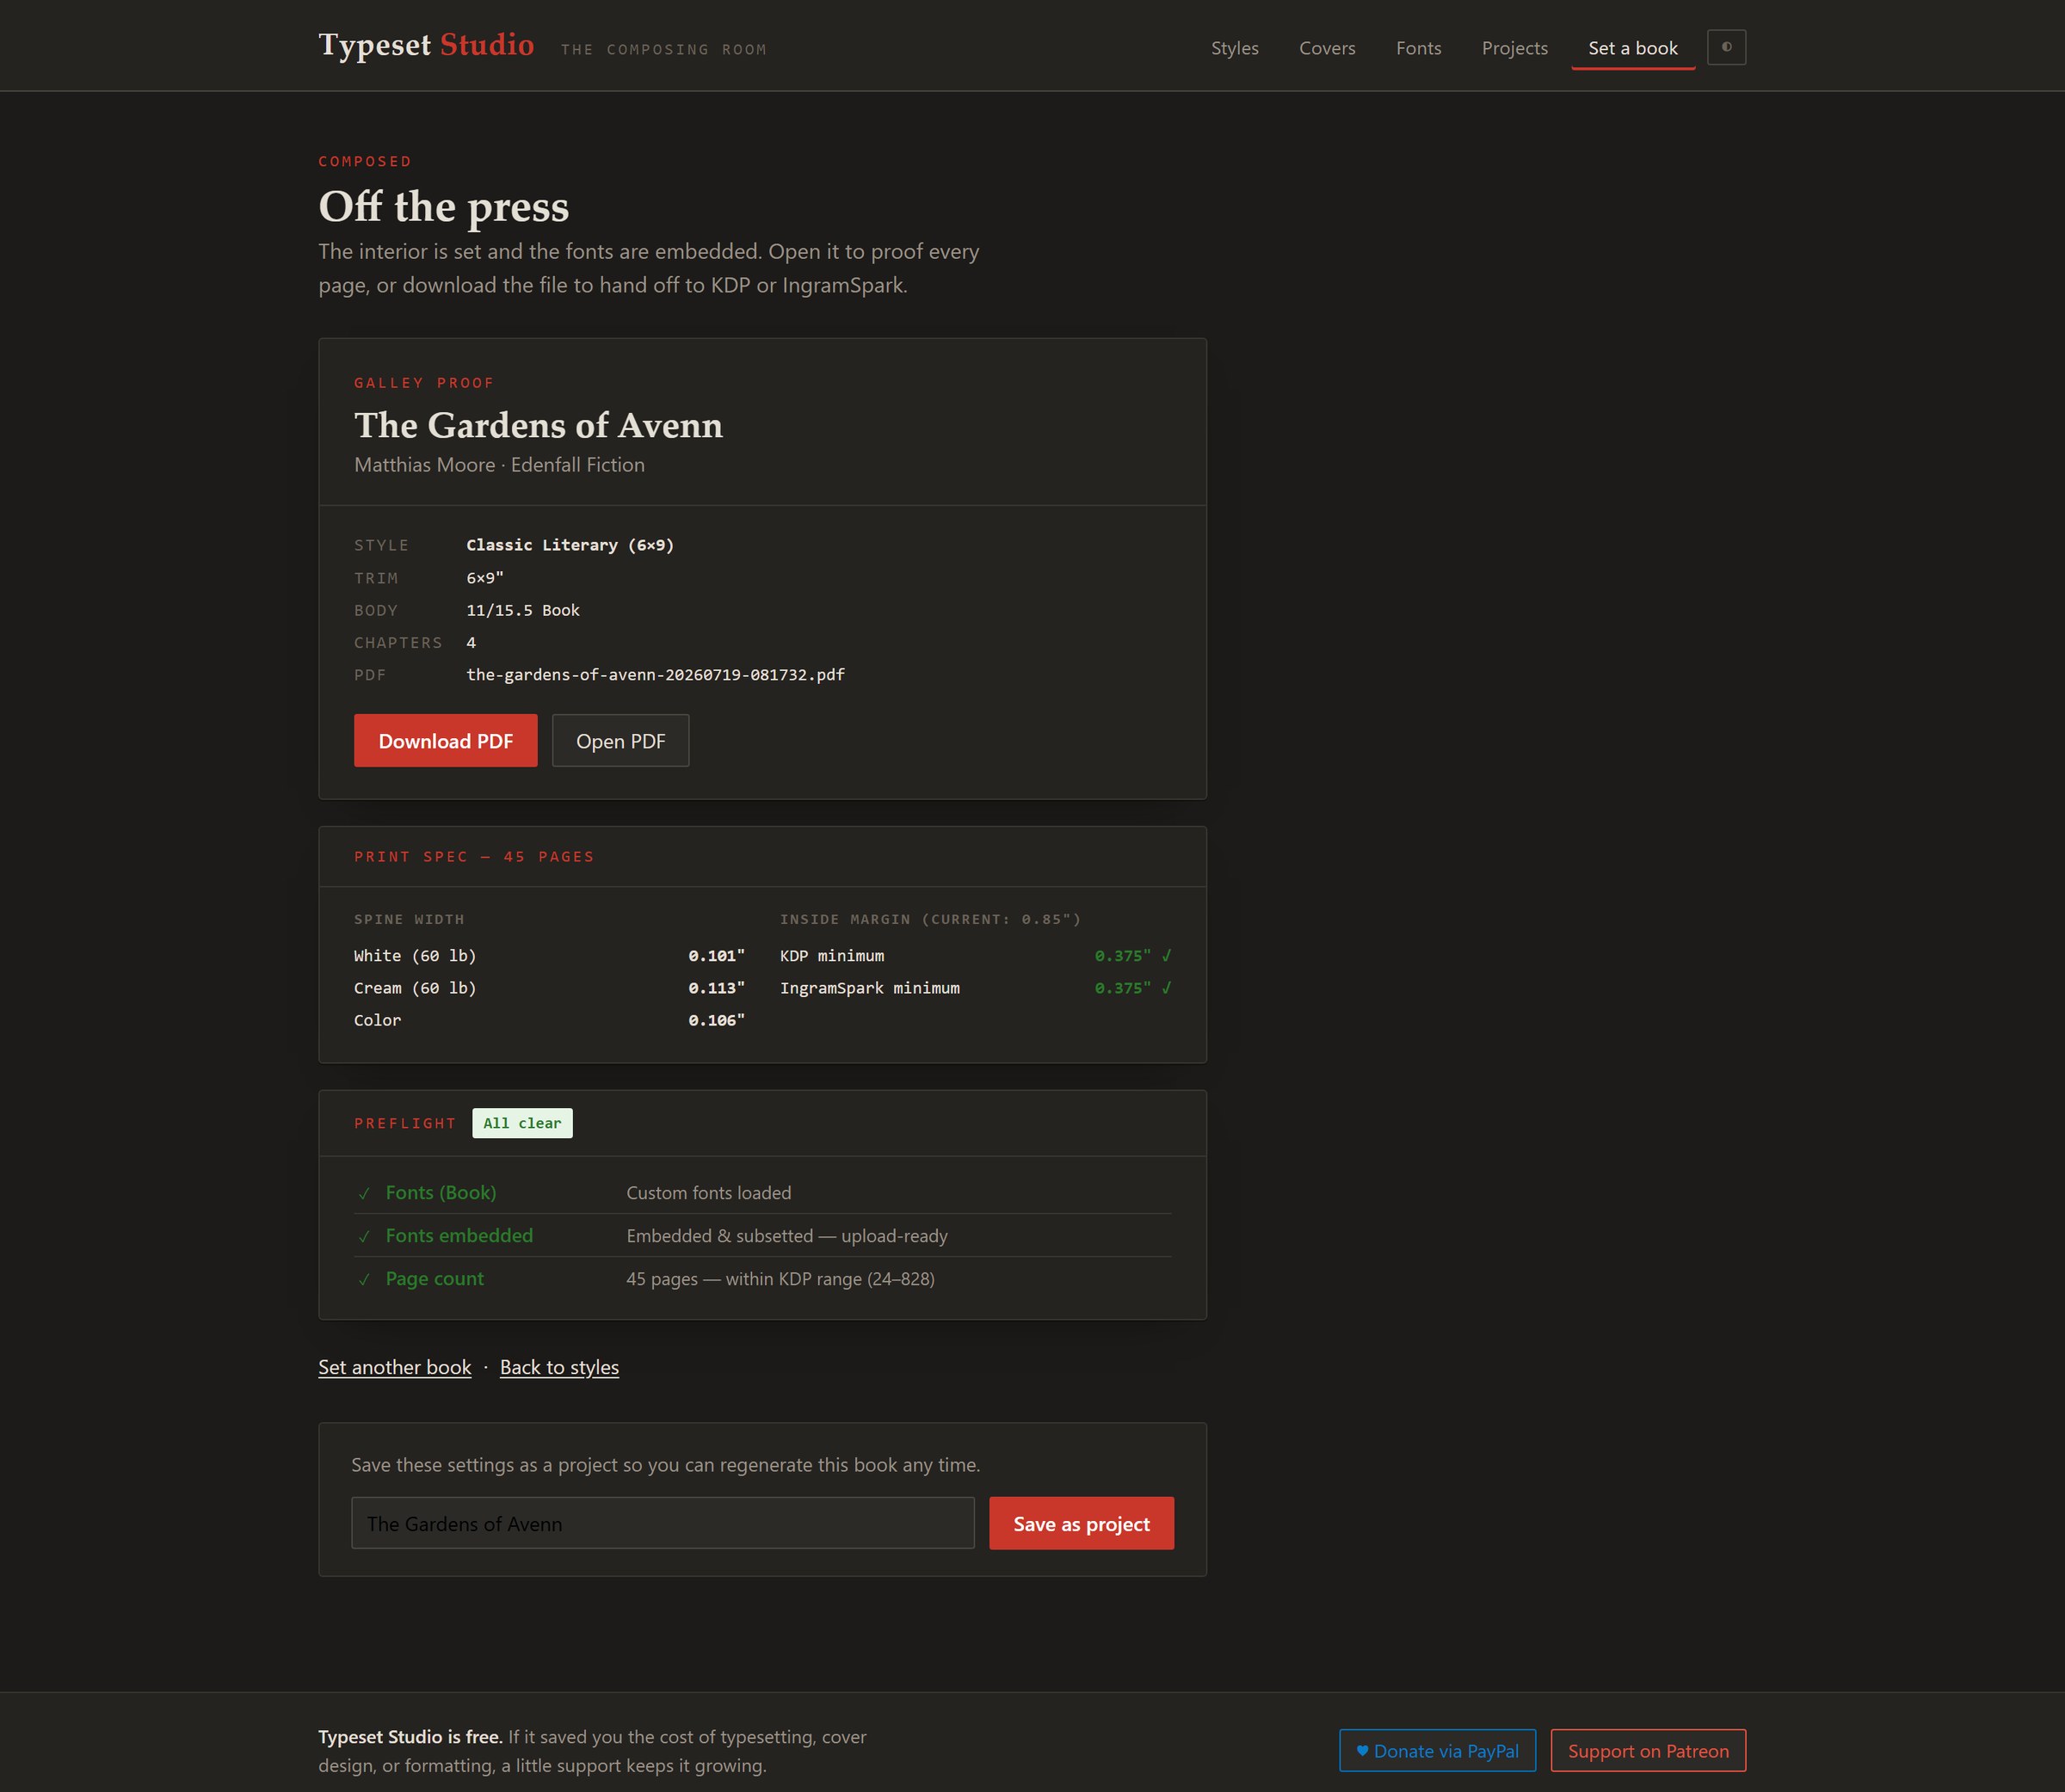Click the Fonts (Book) preflight label
Screen dimensions: 2065x1792
click(441, 1193)
